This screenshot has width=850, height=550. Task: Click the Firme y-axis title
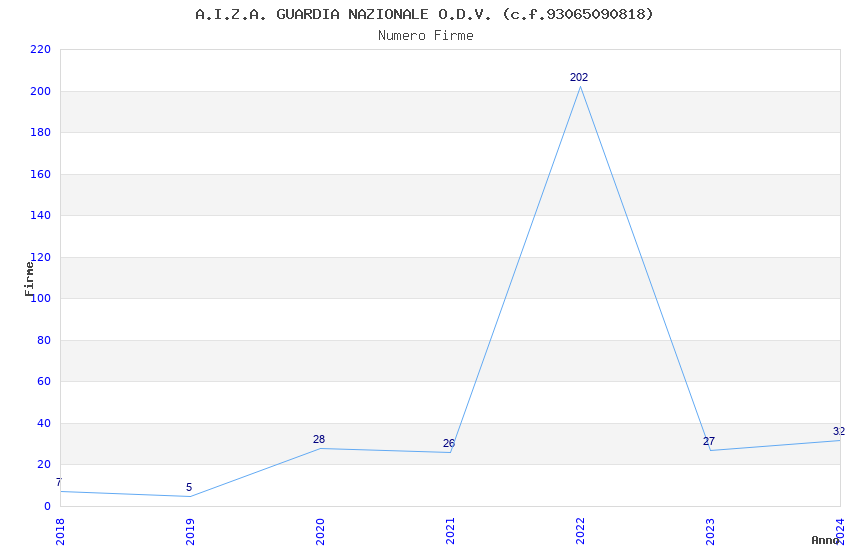pos(29,279)
